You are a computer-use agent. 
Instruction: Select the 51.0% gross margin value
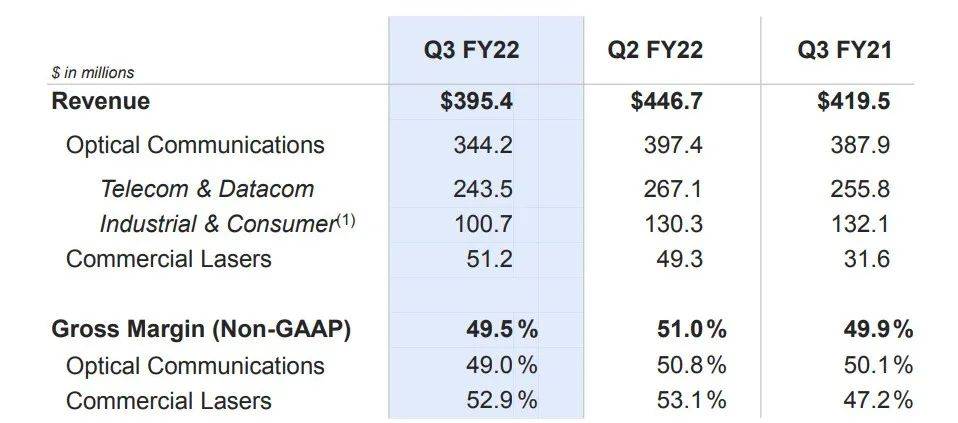point(691,331)
